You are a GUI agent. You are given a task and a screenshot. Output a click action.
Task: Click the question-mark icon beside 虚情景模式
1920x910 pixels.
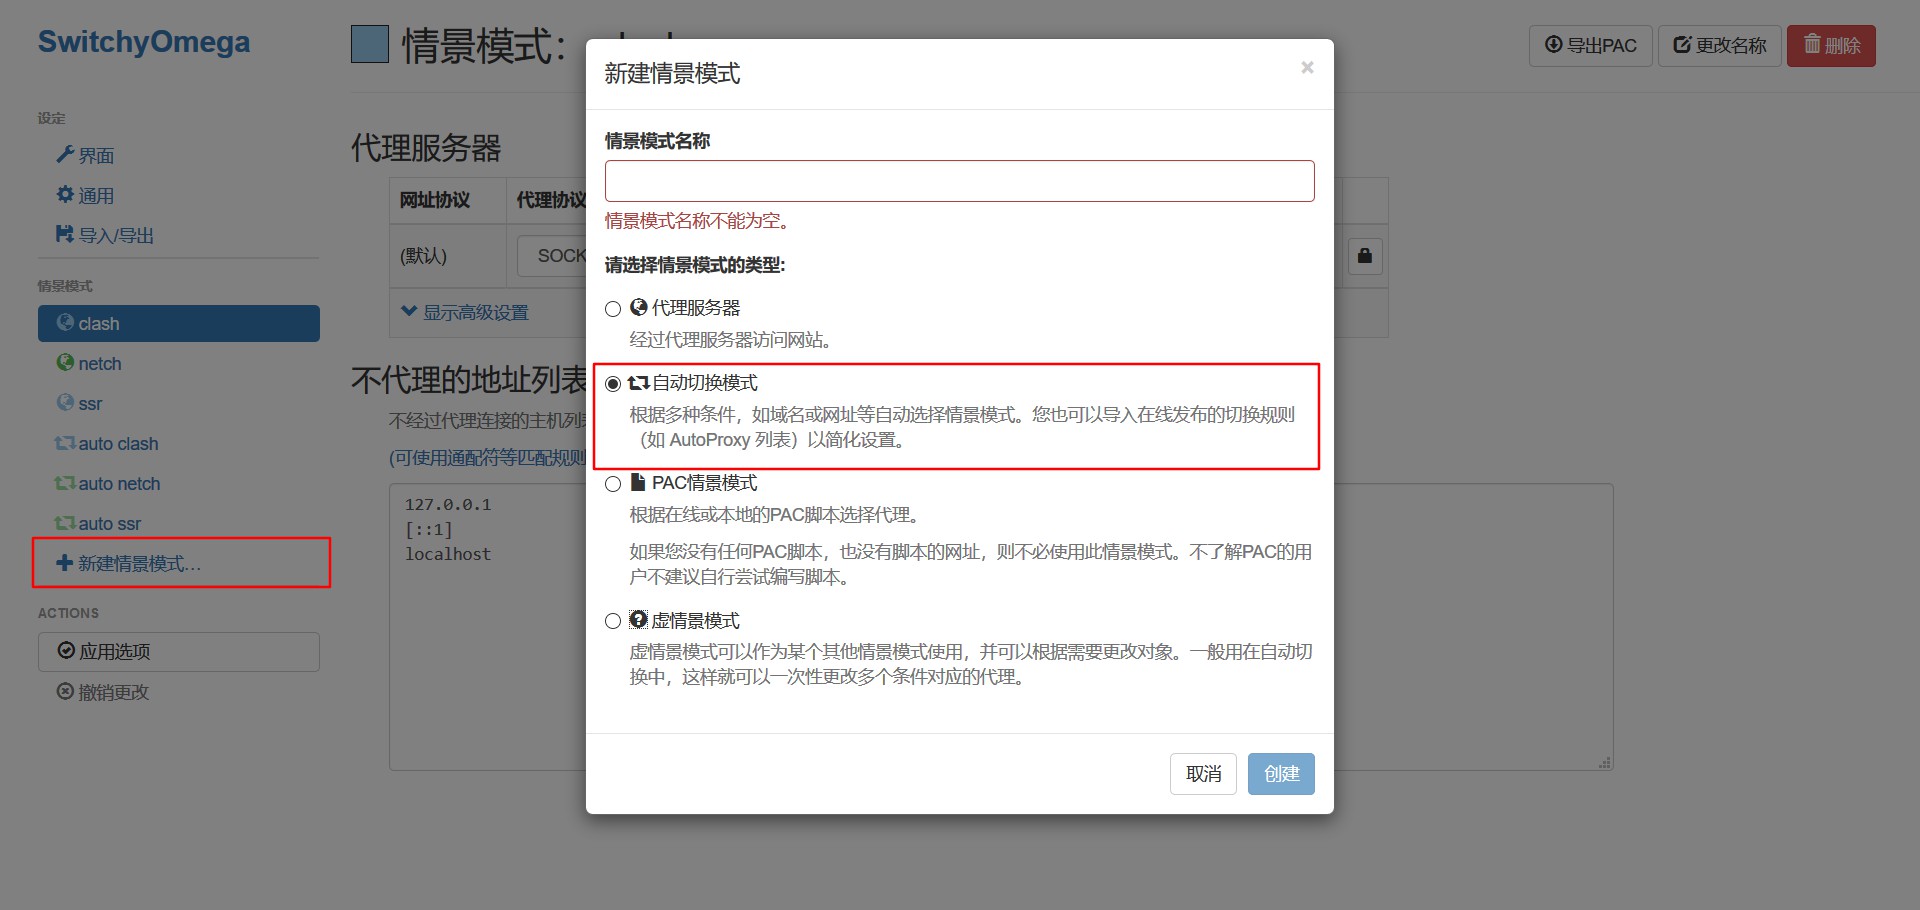(x=639, y=620)
